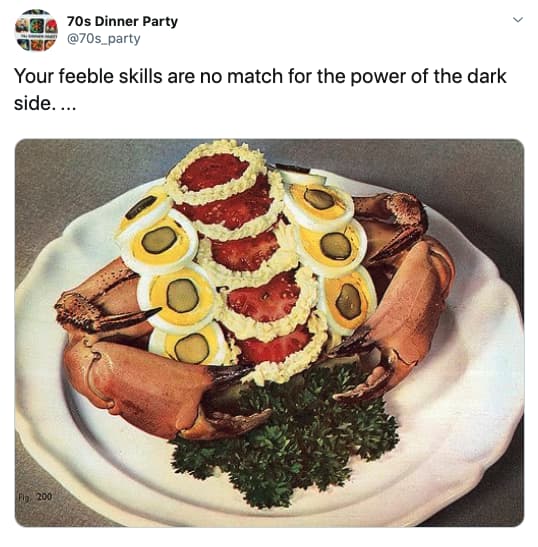Expand the truncated tweet ellipsis
Screen dimensions: 538x547
(68, 104)
